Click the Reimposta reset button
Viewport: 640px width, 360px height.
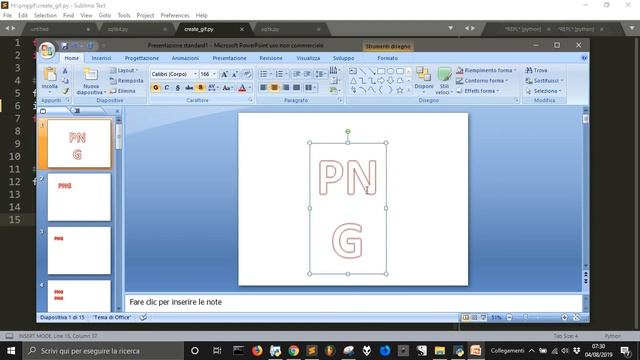pyautogui.click(x=127, y=80)
